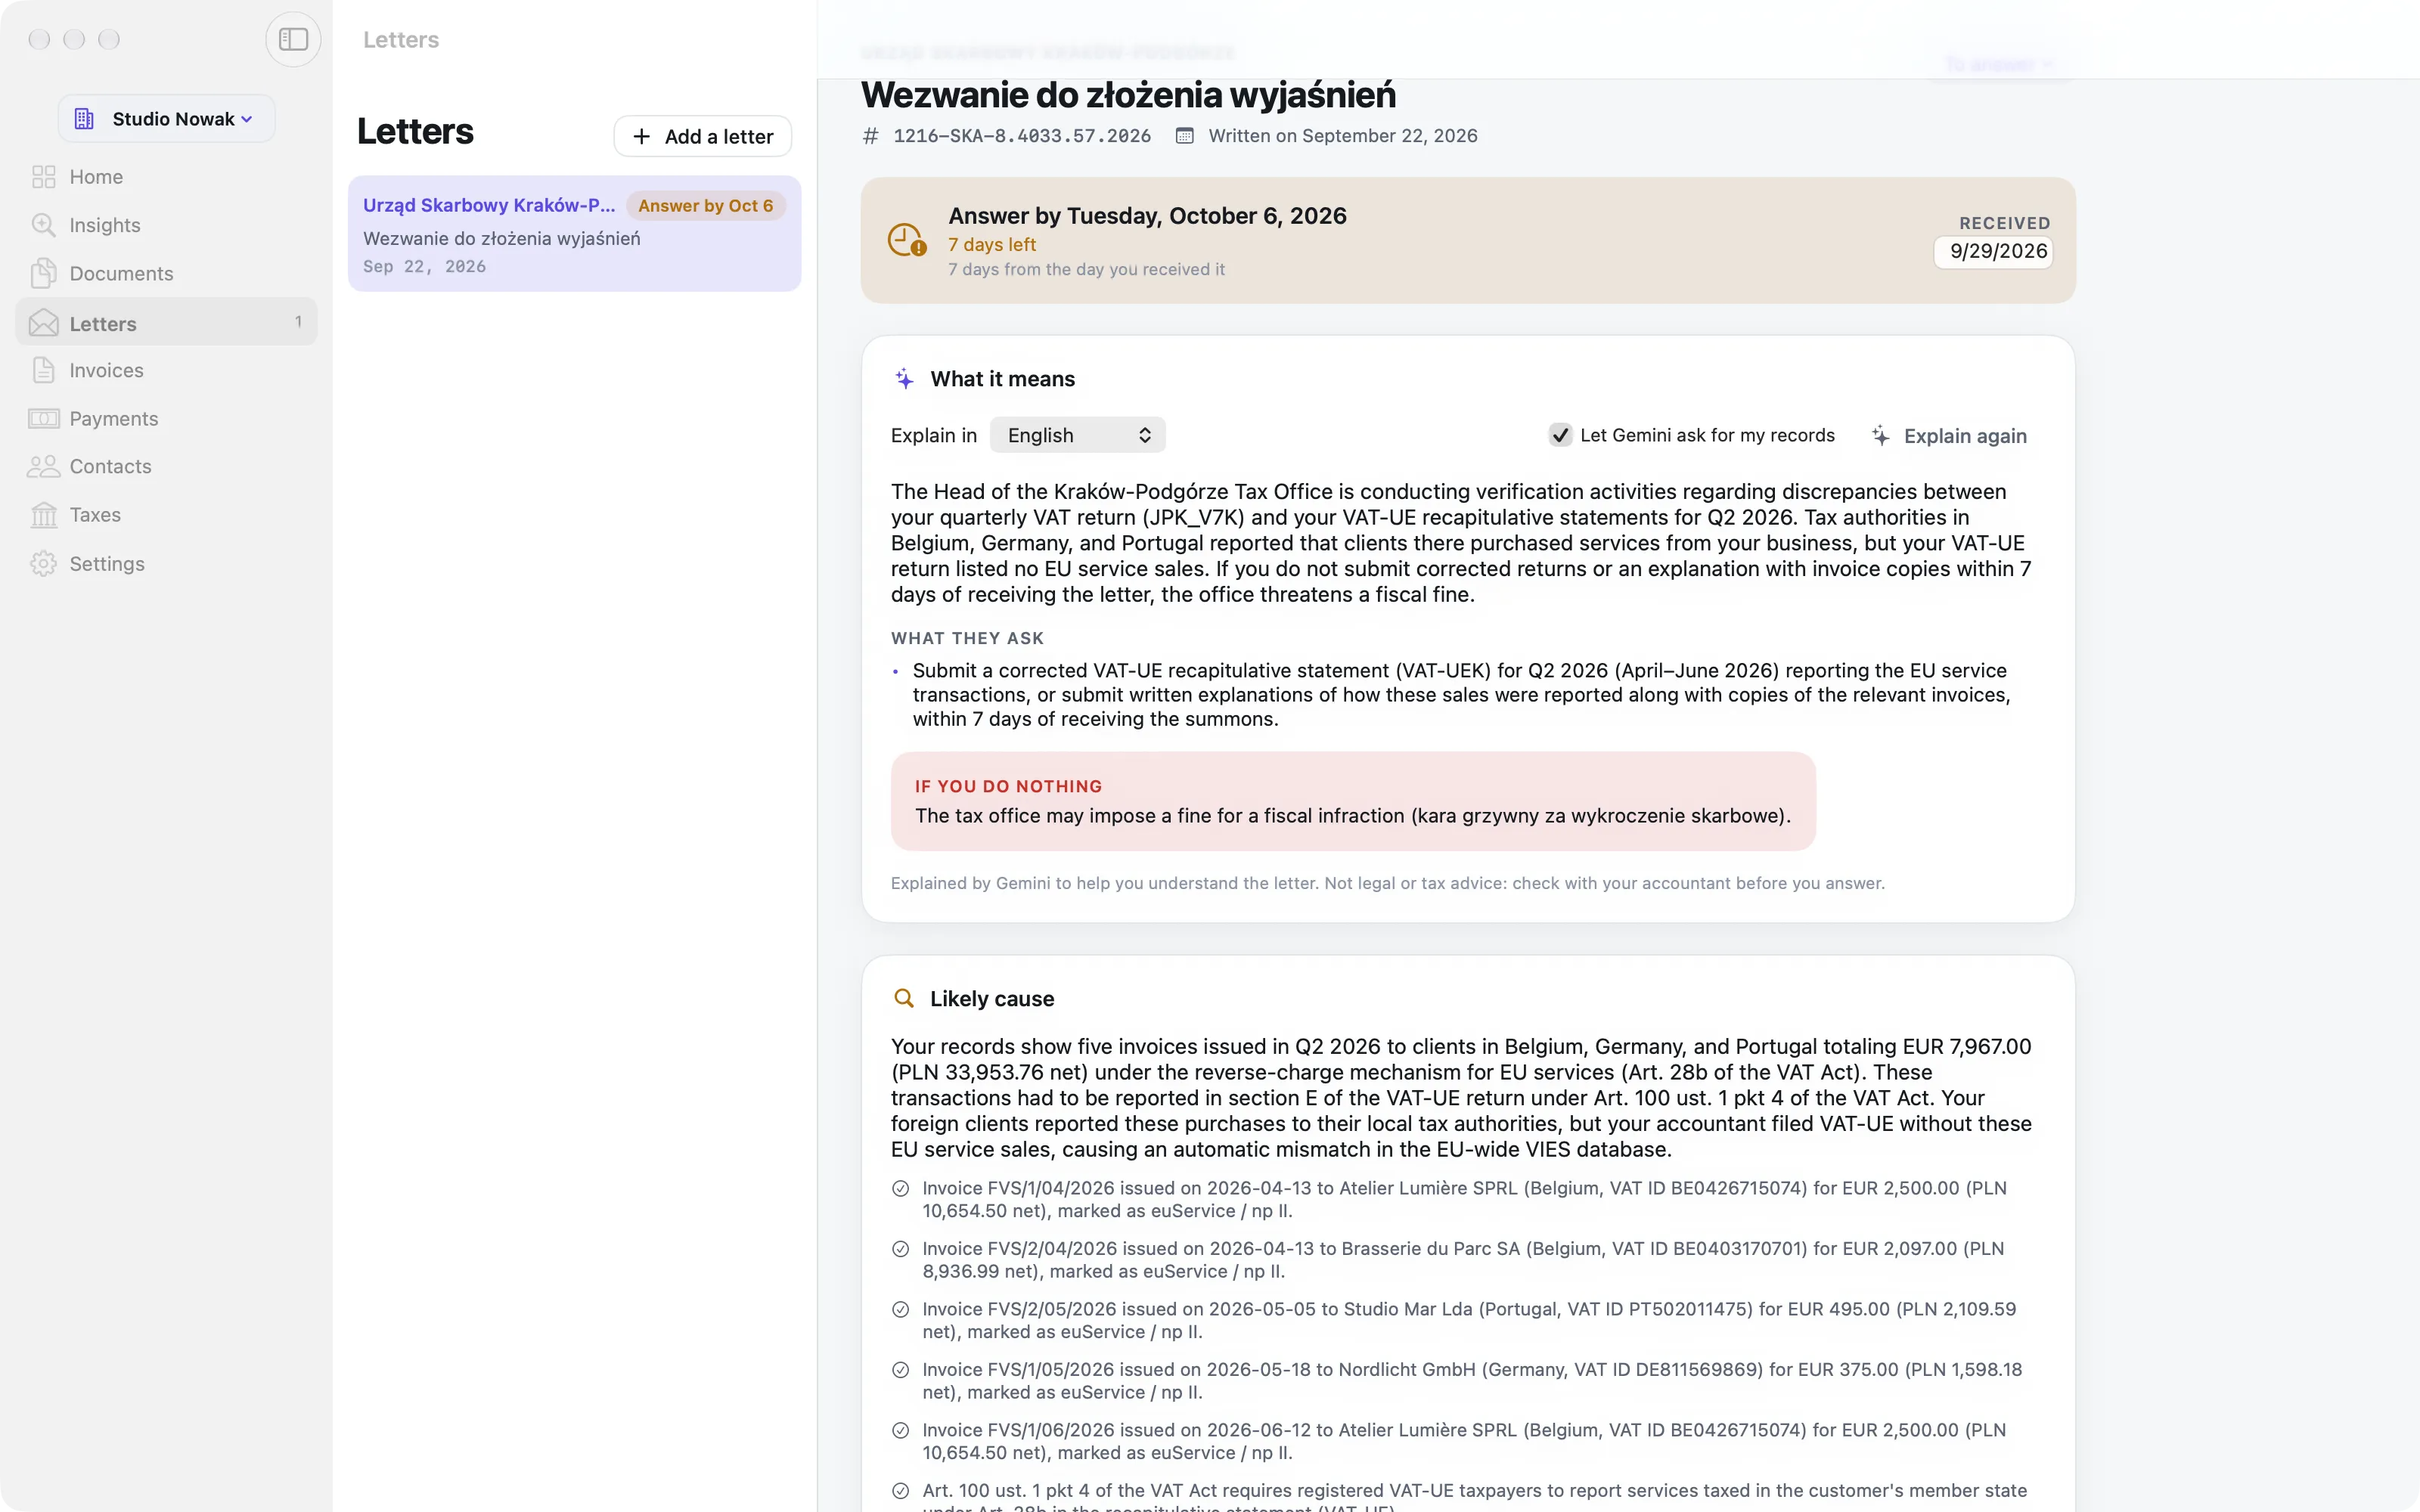Viewport: 2420px width, 1512px height.
Task: Click the 7 days left text
Action: click(x=992, y=245)
